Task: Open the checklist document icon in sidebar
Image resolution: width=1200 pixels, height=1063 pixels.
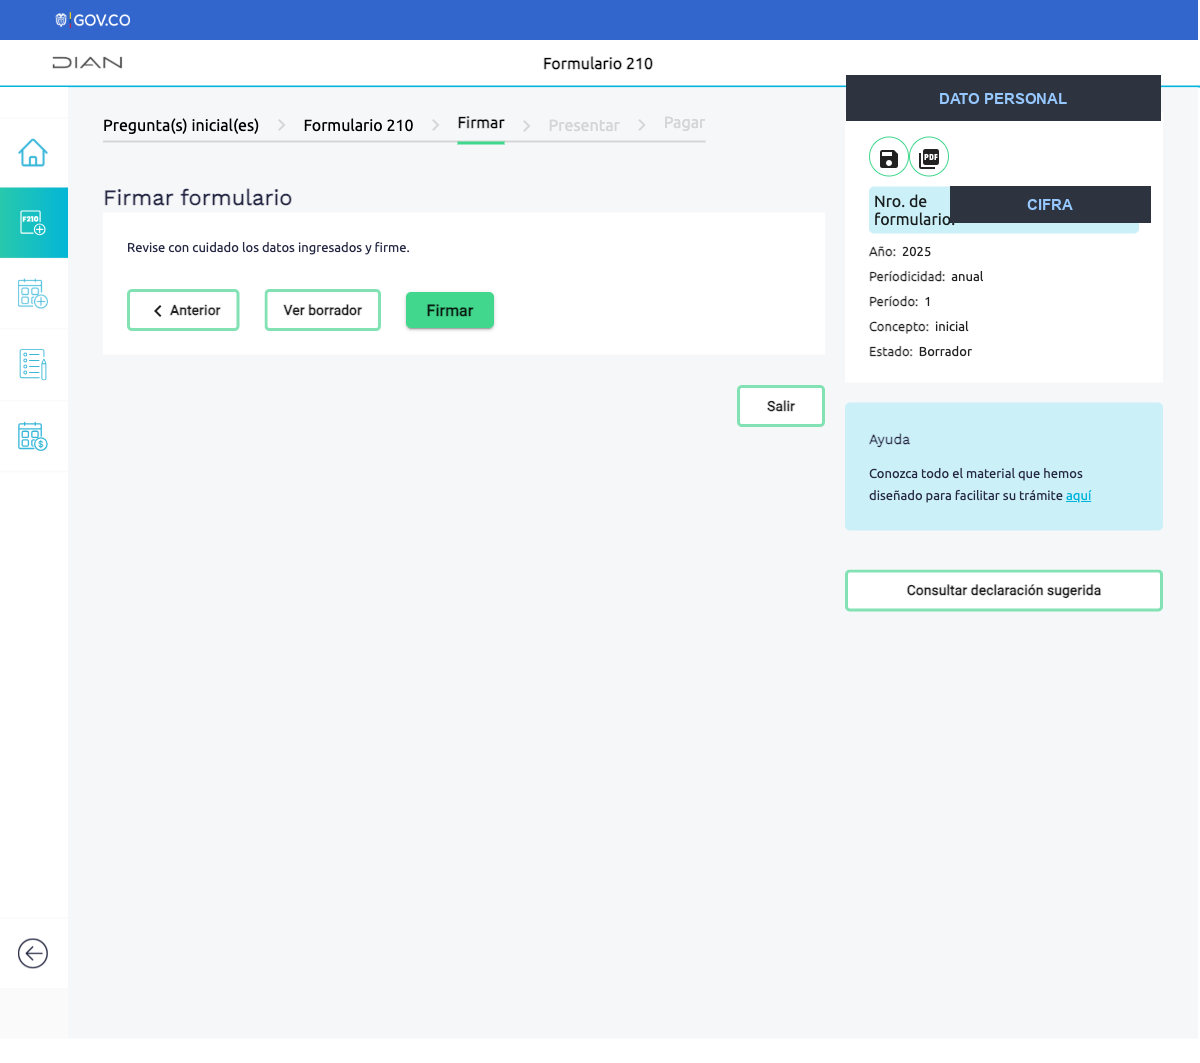Action: (33, 365)
